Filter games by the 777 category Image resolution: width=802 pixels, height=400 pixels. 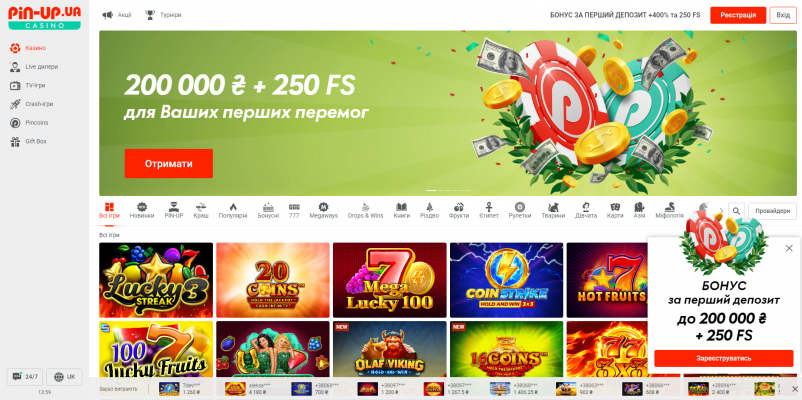point(294,211)
